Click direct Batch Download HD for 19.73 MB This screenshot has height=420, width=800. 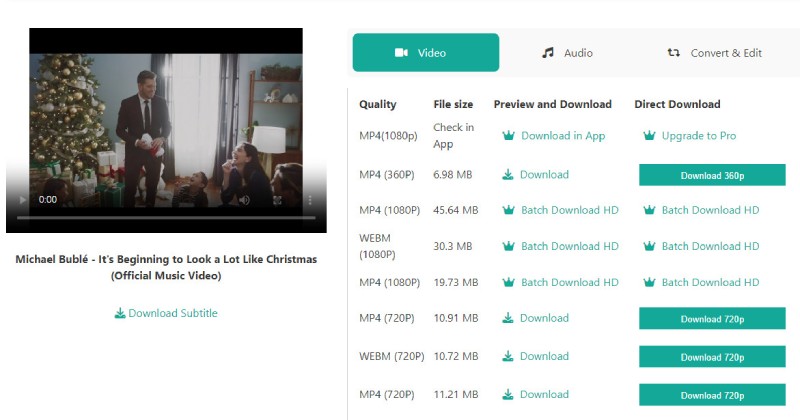(710, 282)
